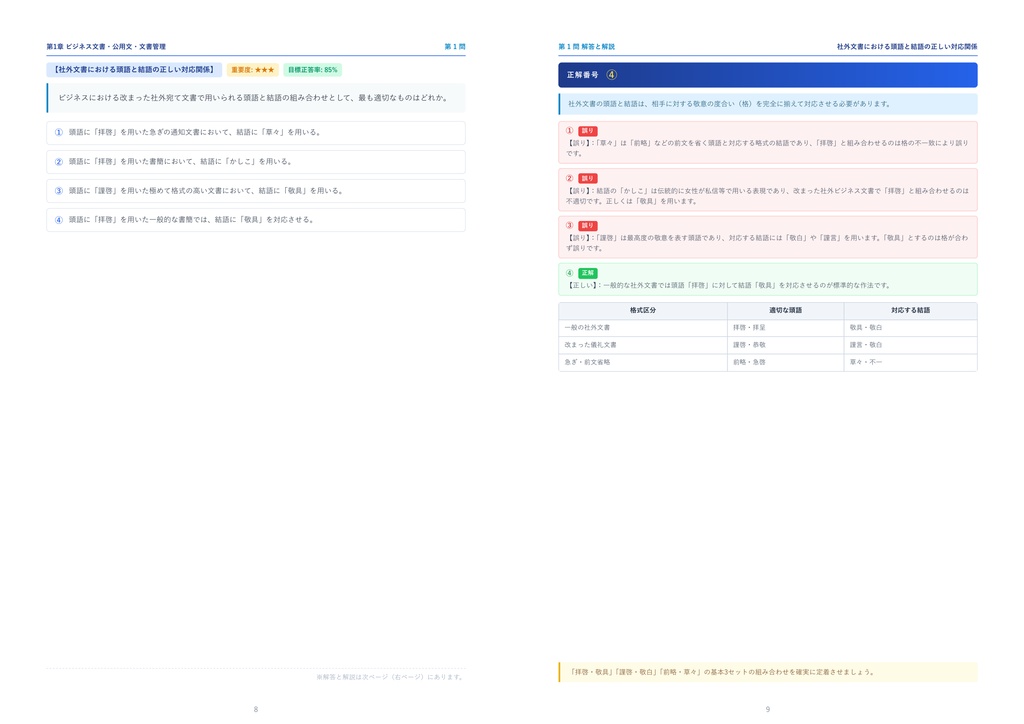Click the '一般の社外文書' table cell
The width and height of the screenshot is (1024, 724).
click(643, 328)
